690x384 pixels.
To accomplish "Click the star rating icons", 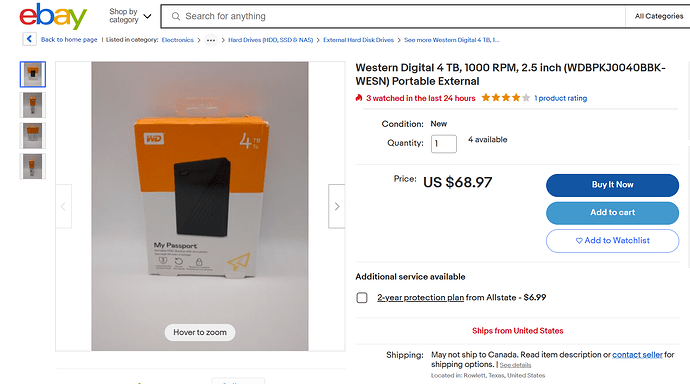I will (506, 98).
